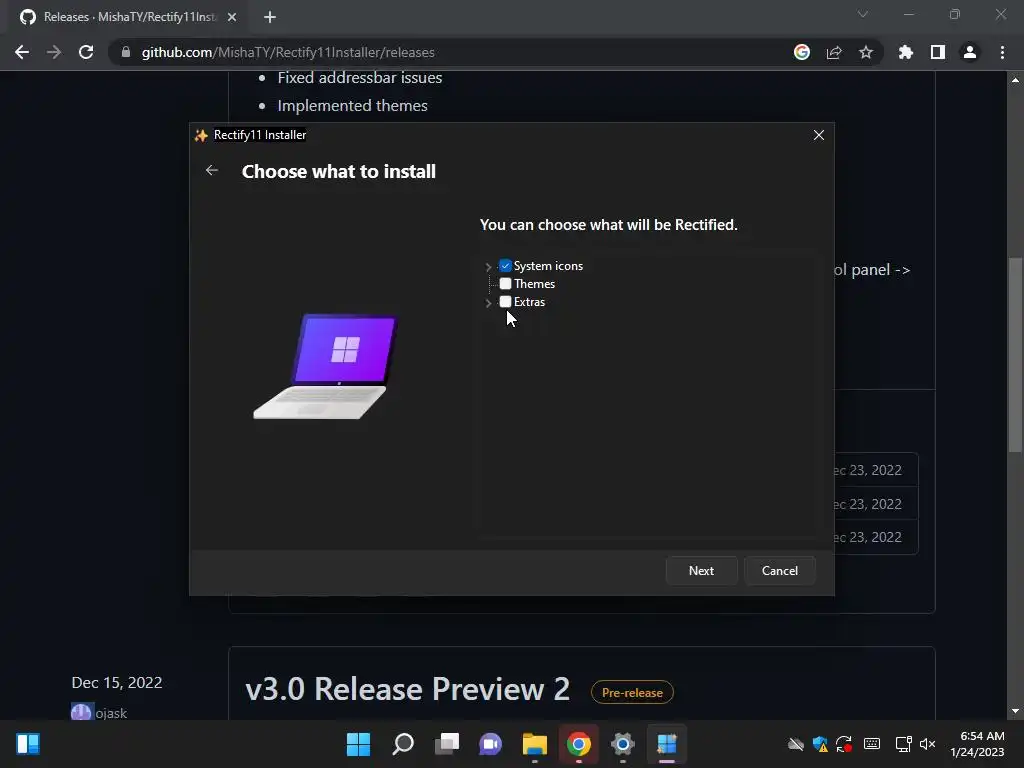Open the ojask author link
Screen dimensions: 1024x768
[x=111, y=713]
